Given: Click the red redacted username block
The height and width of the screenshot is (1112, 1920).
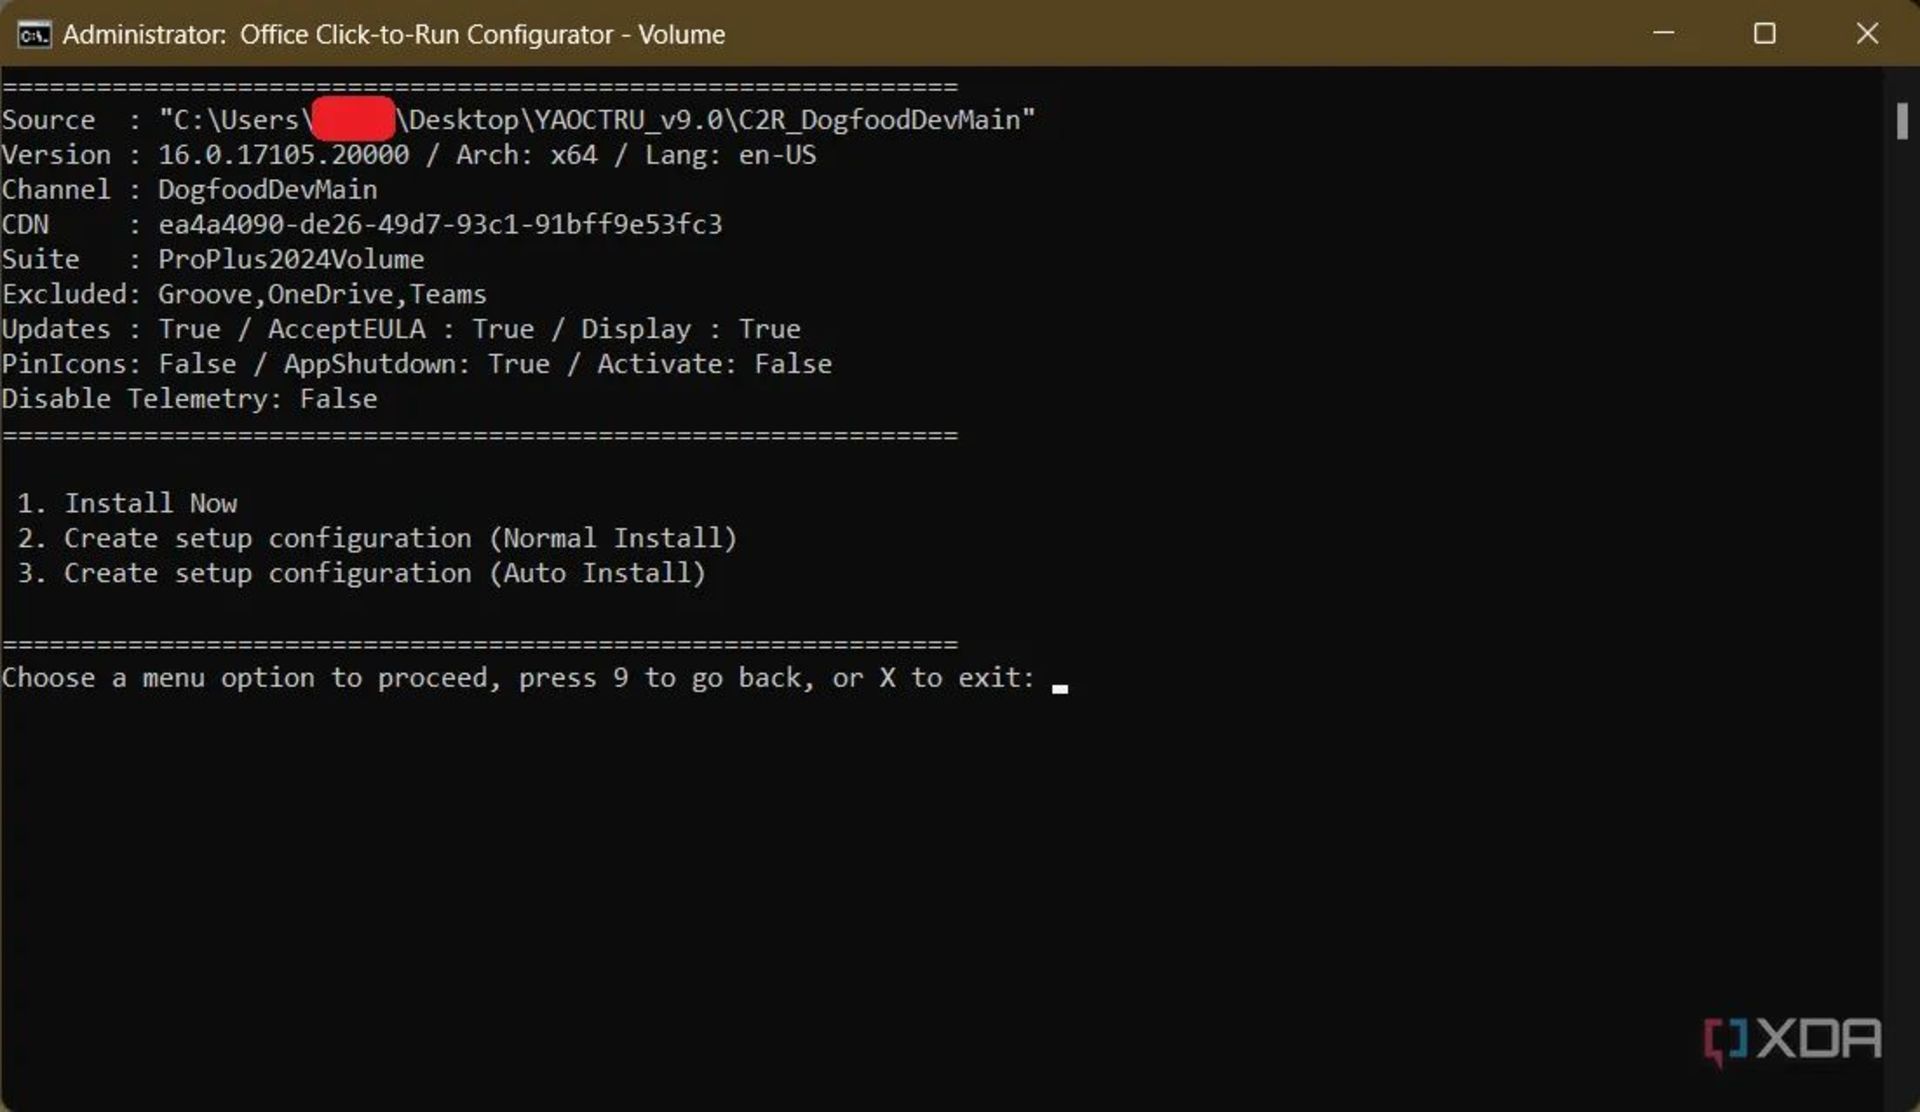Looking at the screenshot, I should coord(353,119).
